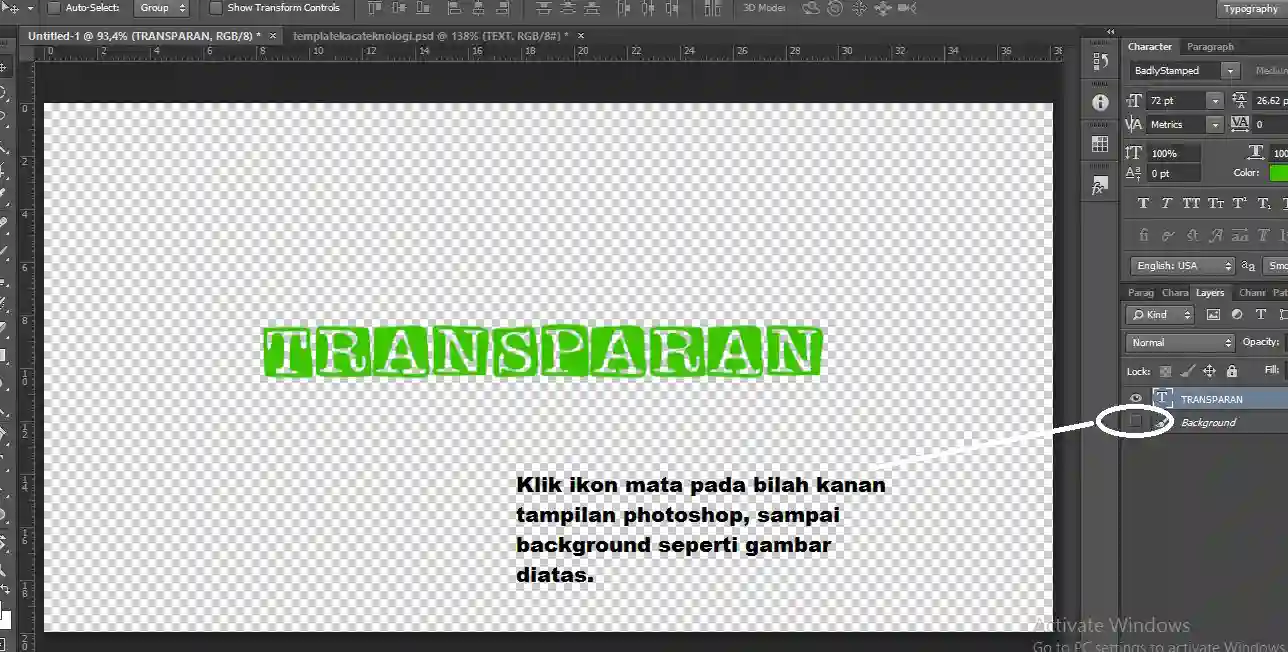The width and height of the screenshot is (1288, 652).
Task: Select 3D camera zoom icon
Action: [x=907, y=8]
